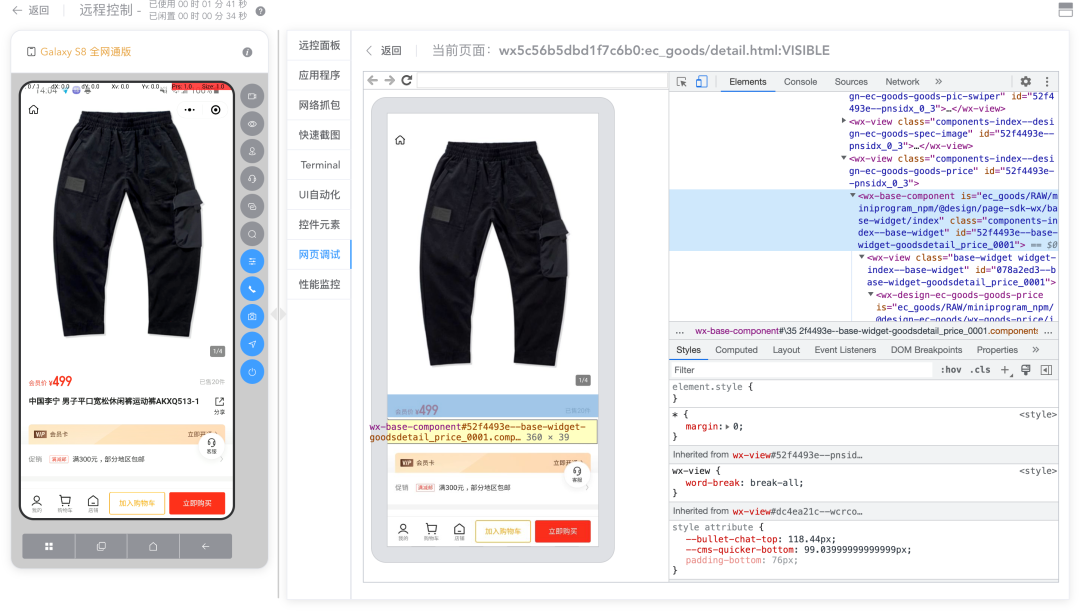
Task: Tap the home key below the phone
Action: click(153, 546)
